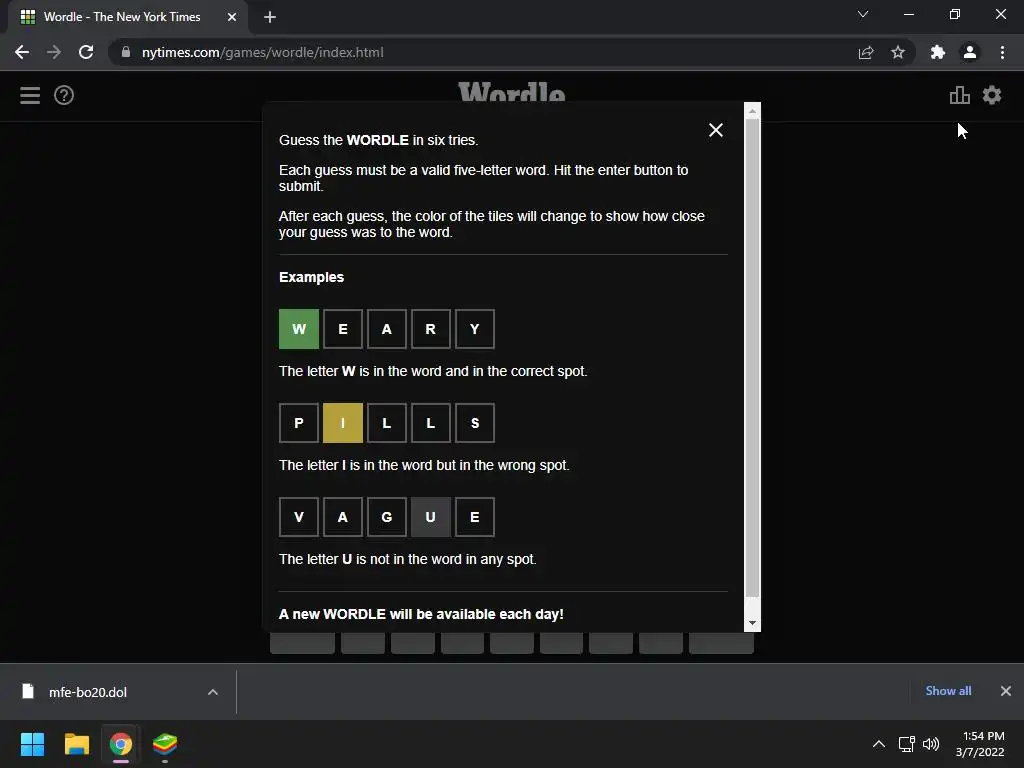This screenshot has width=1024, height=768.
Task: Click the browser forward arrow
Action: (54, 52)
